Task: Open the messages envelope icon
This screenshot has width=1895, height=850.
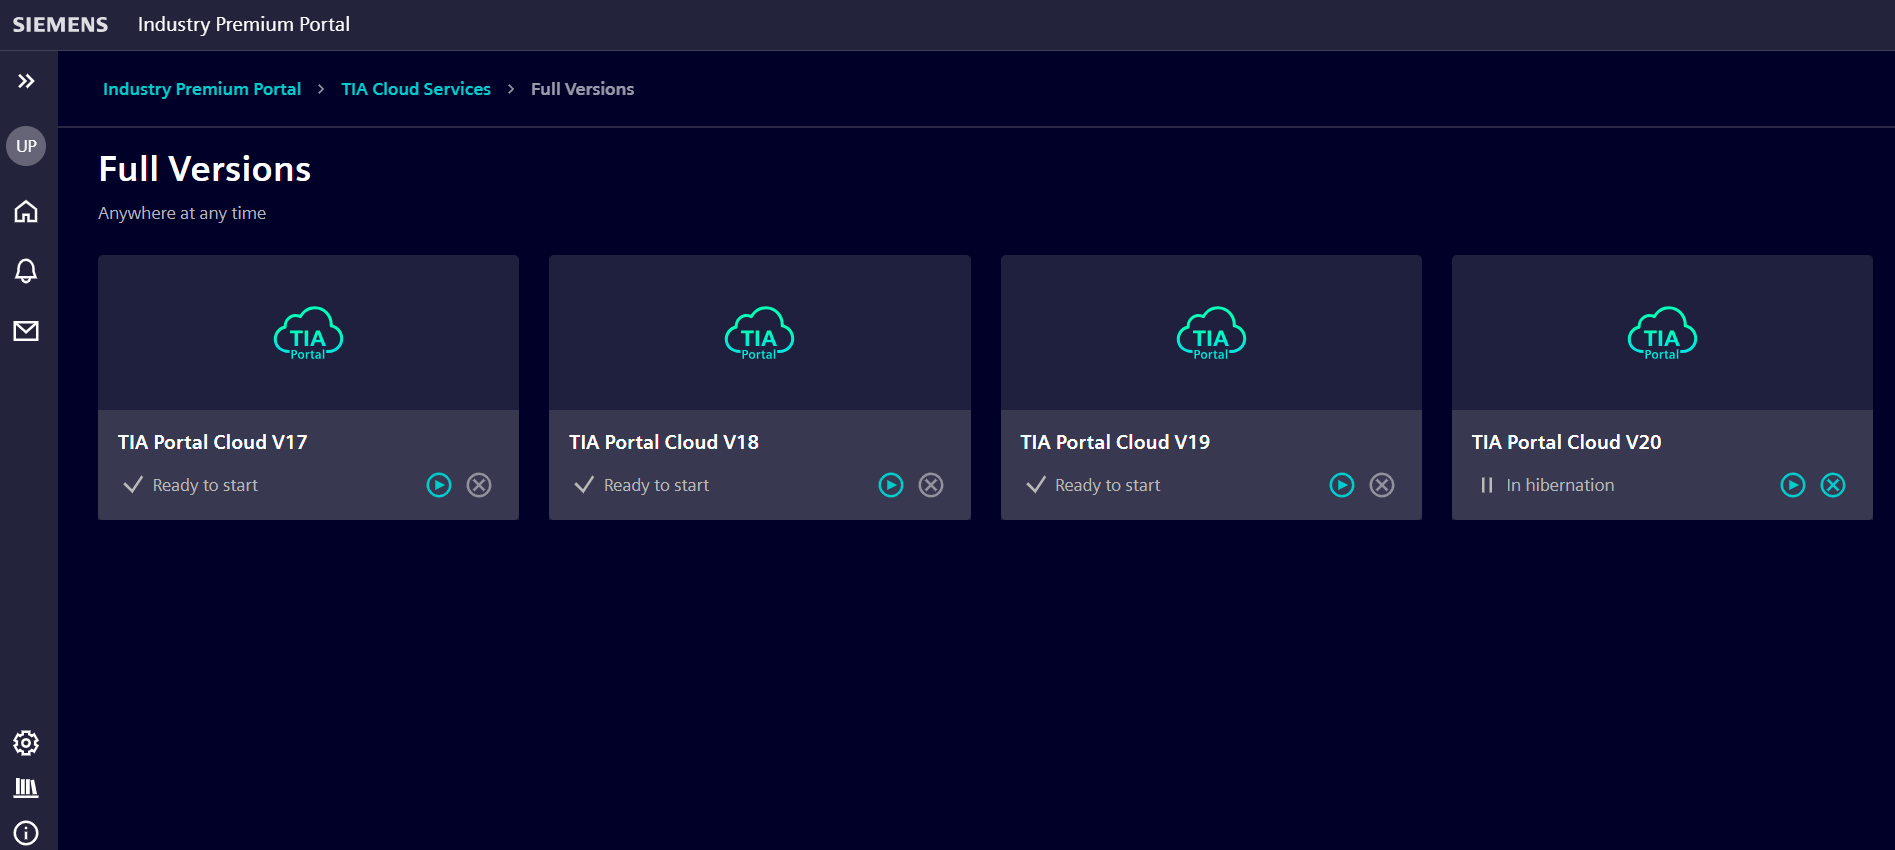Action: point(26,331)
